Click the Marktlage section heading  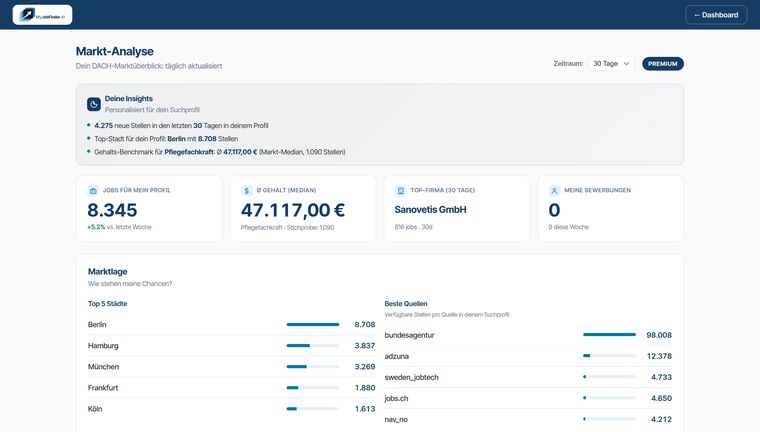click(108, 272)
